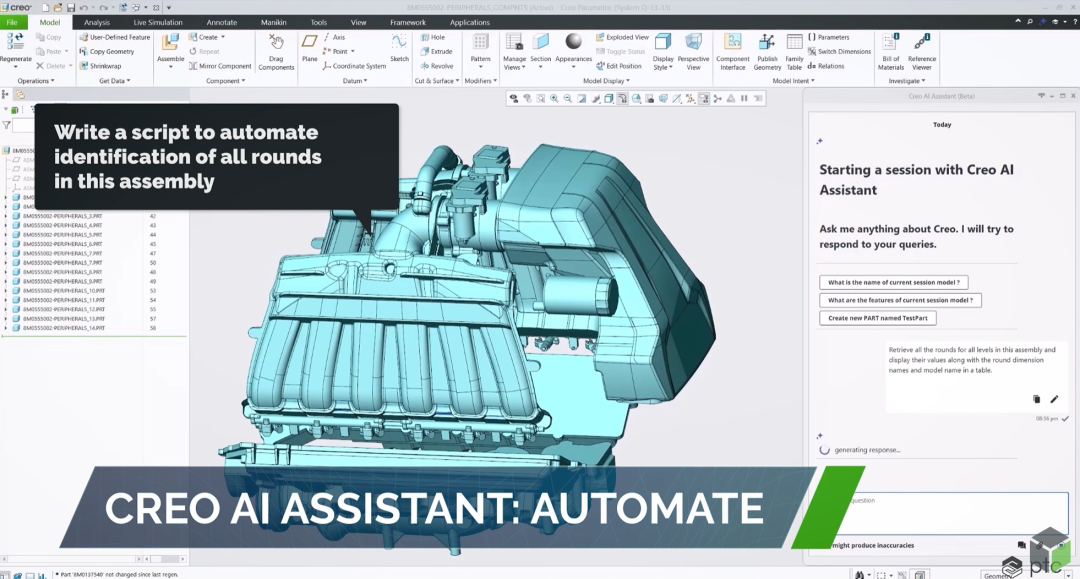1080x579 pixels.
Task: Click 'What are the features of current session model ?'
Action: coord(900,300)
